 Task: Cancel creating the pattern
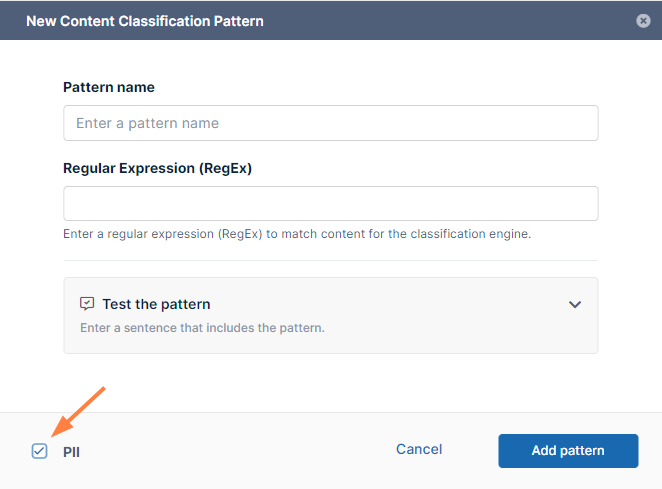tap(419, 450)
